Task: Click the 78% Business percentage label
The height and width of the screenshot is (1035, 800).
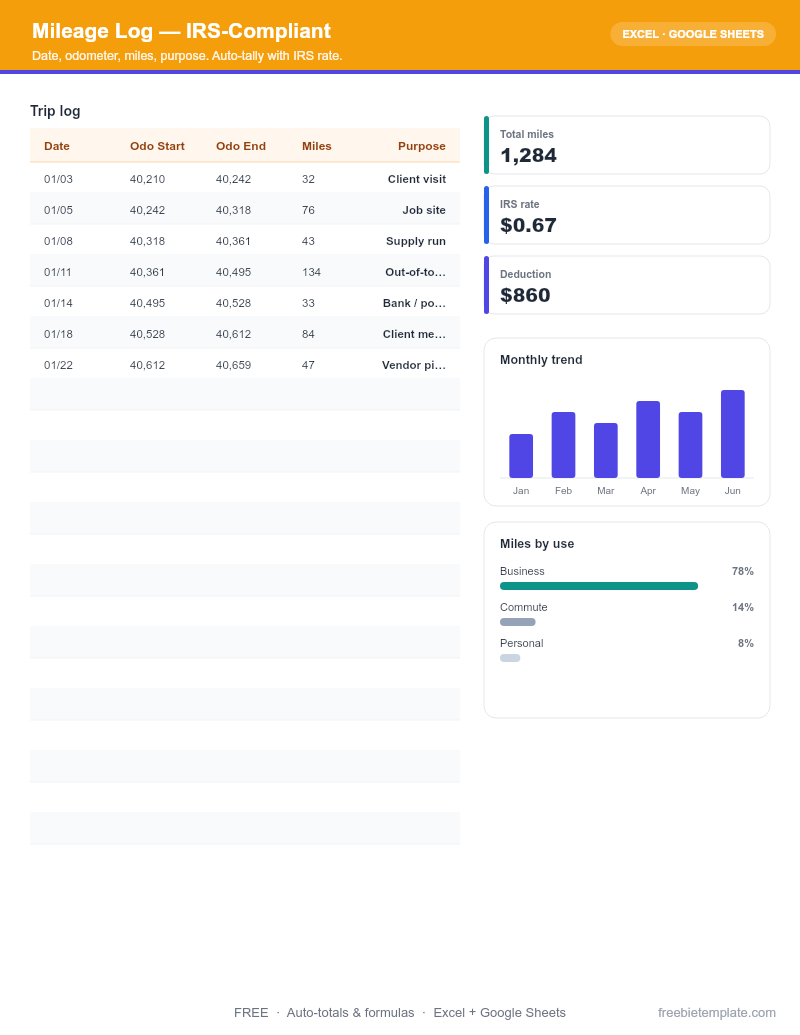Action: click(x=743, y=572)
